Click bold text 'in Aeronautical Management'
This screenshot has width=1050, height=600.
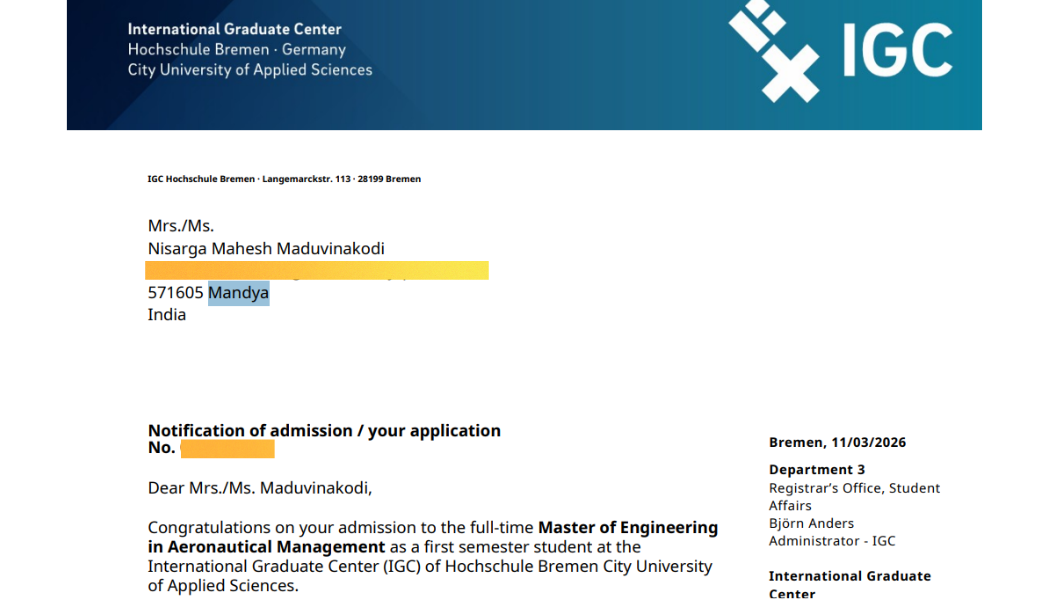click(267, 547)
